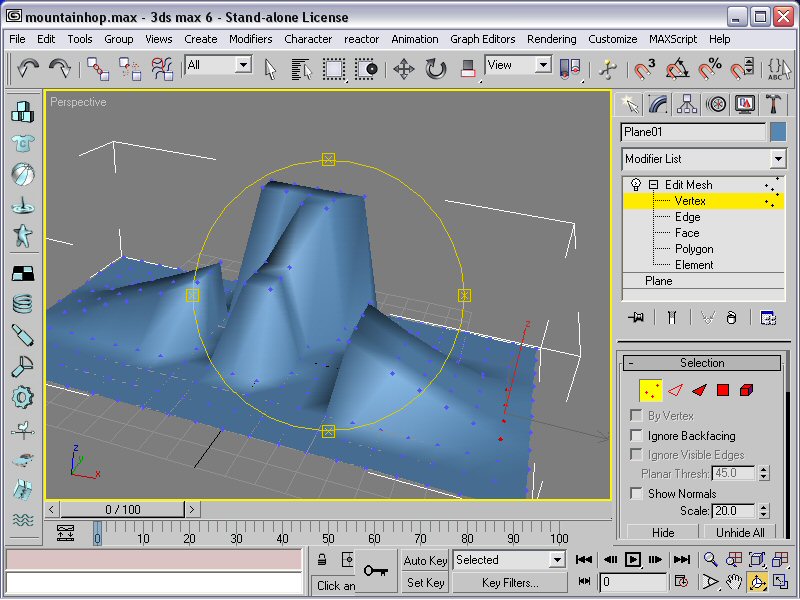
Task: Click the Key Filters... button
Action: tap(510, 583)
